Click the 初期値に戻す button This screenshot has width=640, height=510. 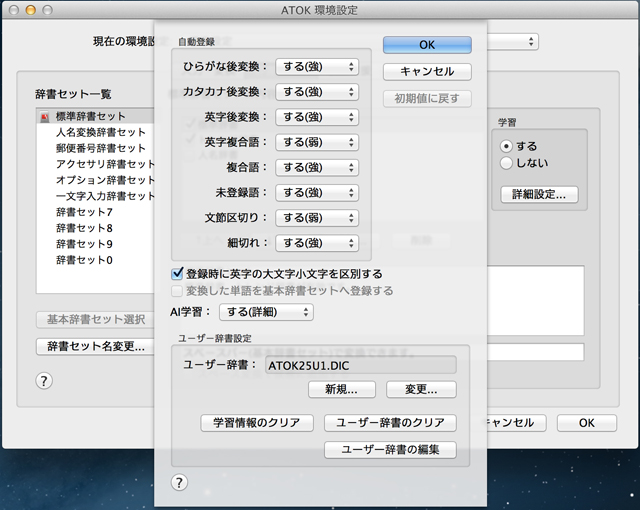pos(427,99)
